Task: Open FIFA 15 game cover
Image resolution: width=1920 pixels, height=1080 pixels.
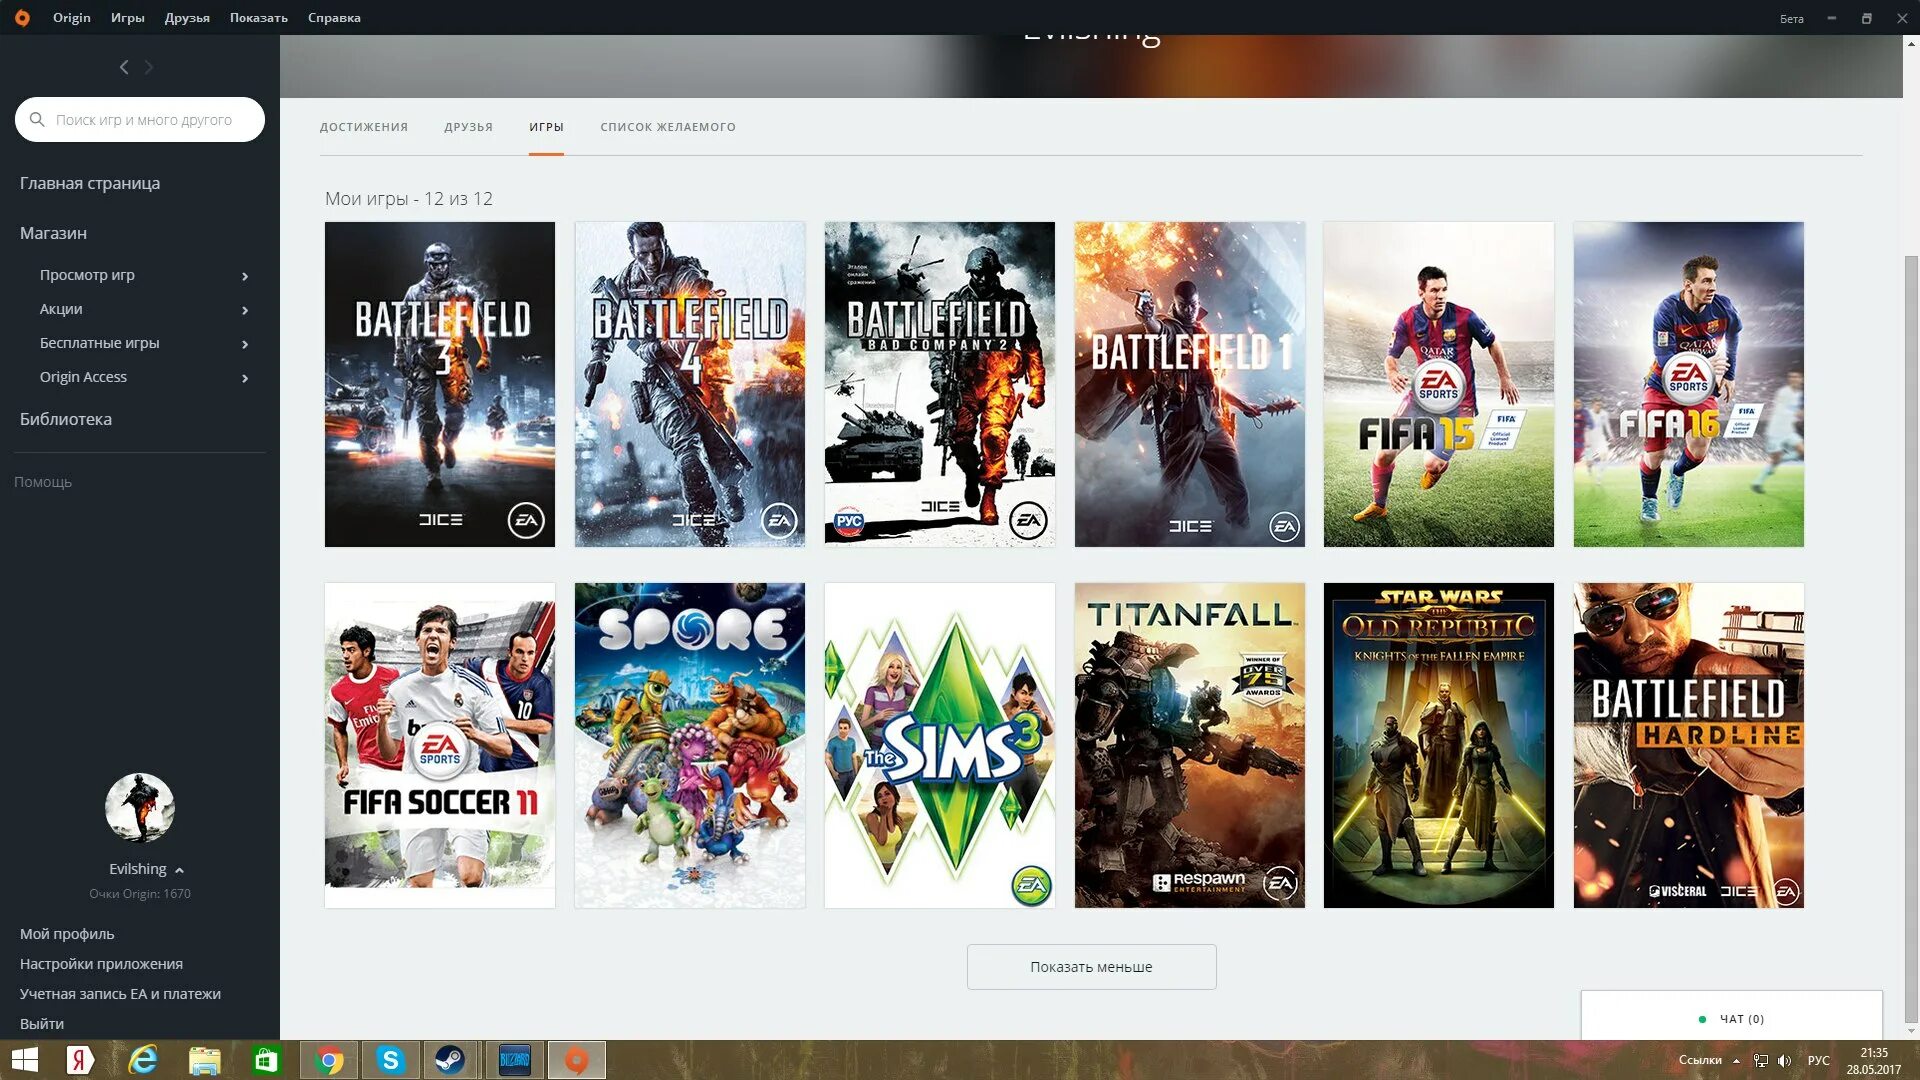Action: 1439,384
